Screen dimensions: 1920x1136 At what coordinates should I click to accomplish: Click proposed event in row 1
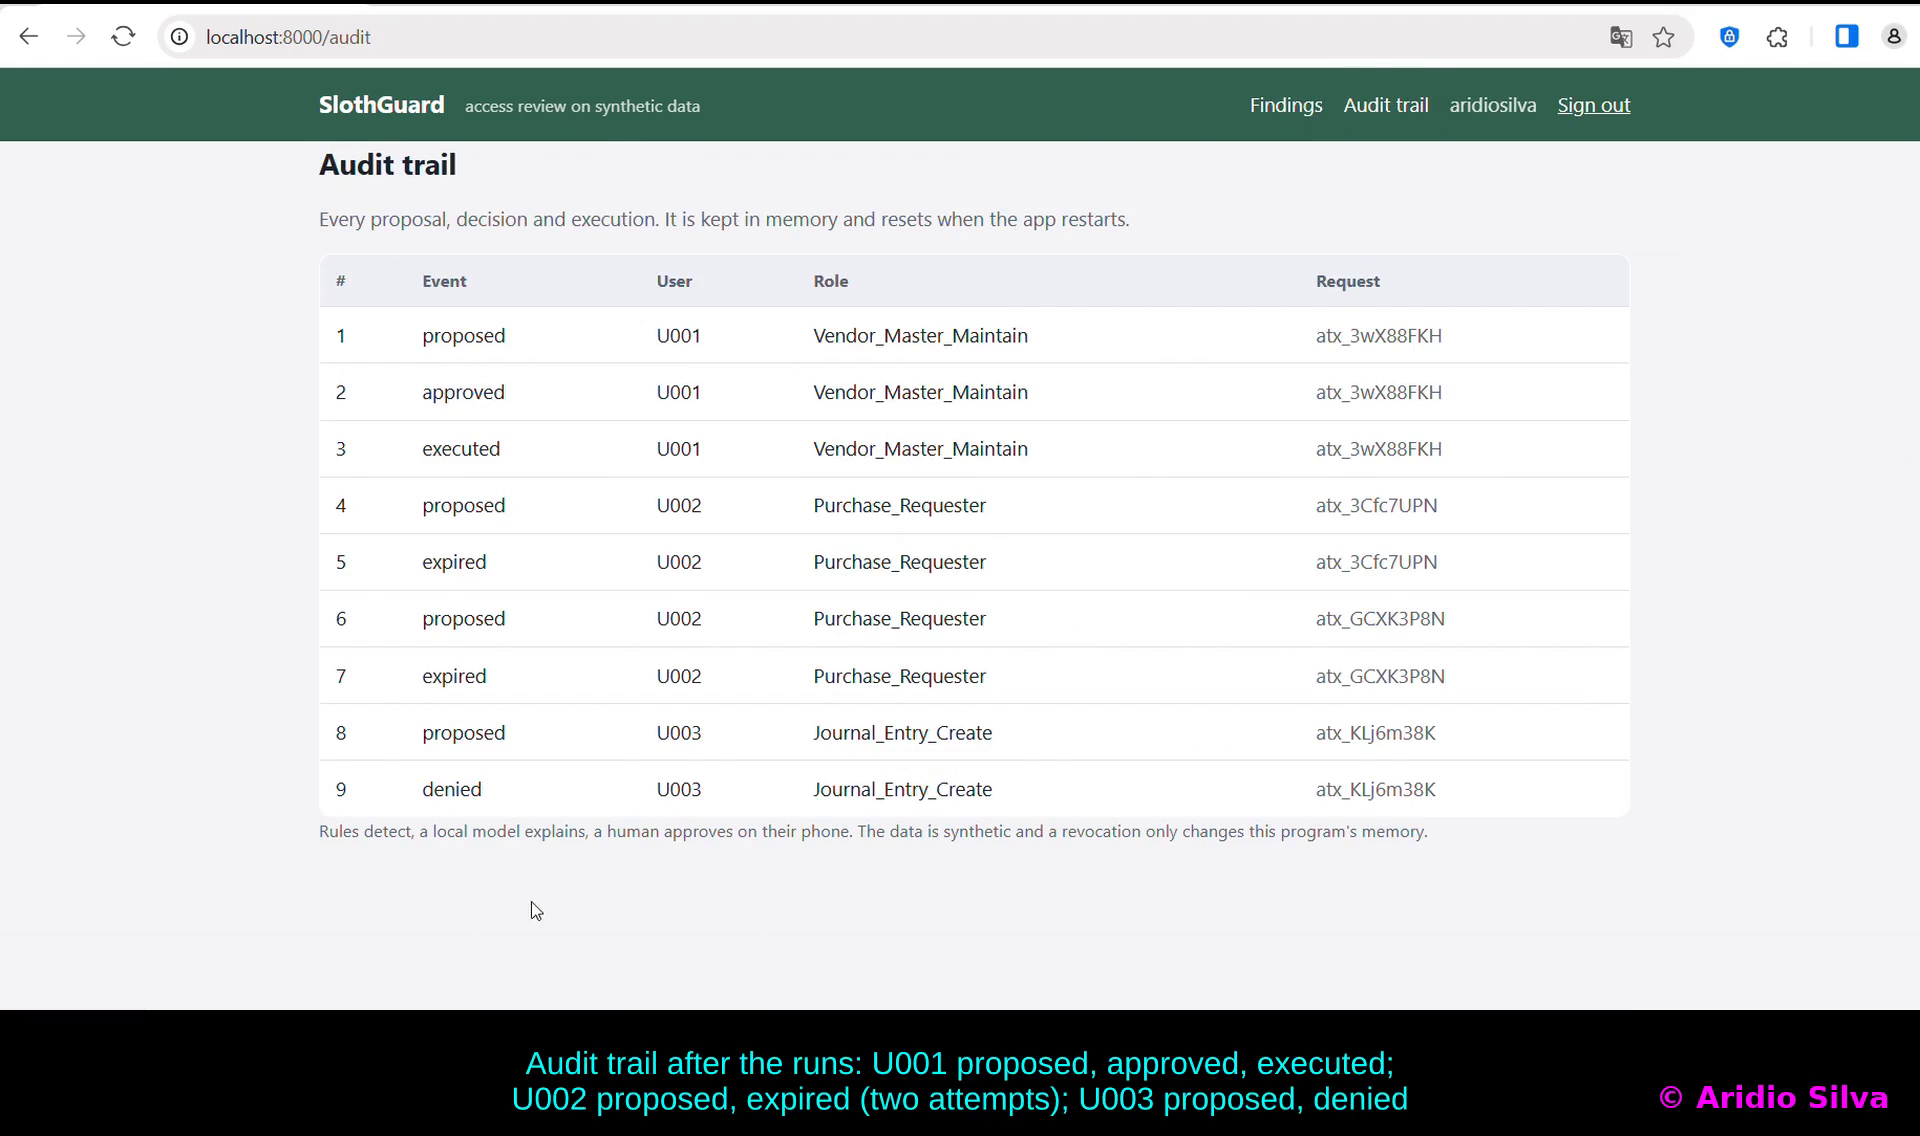(x=463, y=336)
